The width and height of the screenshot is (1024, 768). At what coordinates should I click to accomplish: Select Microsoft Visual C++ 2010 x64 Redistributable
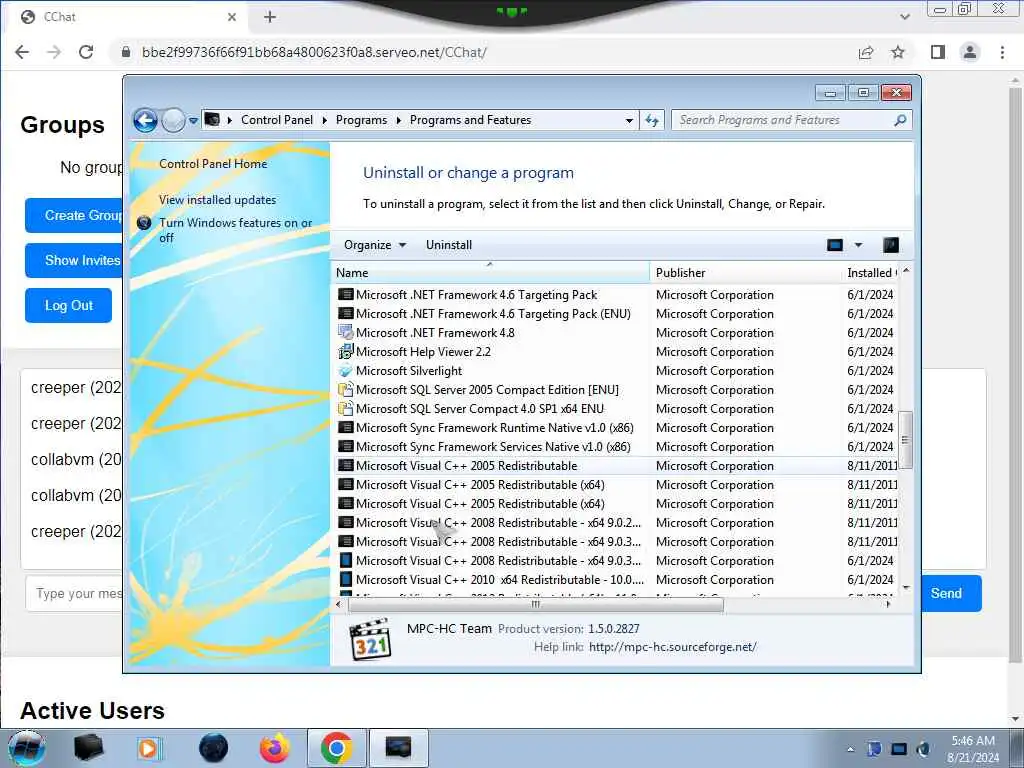(616, 580)
